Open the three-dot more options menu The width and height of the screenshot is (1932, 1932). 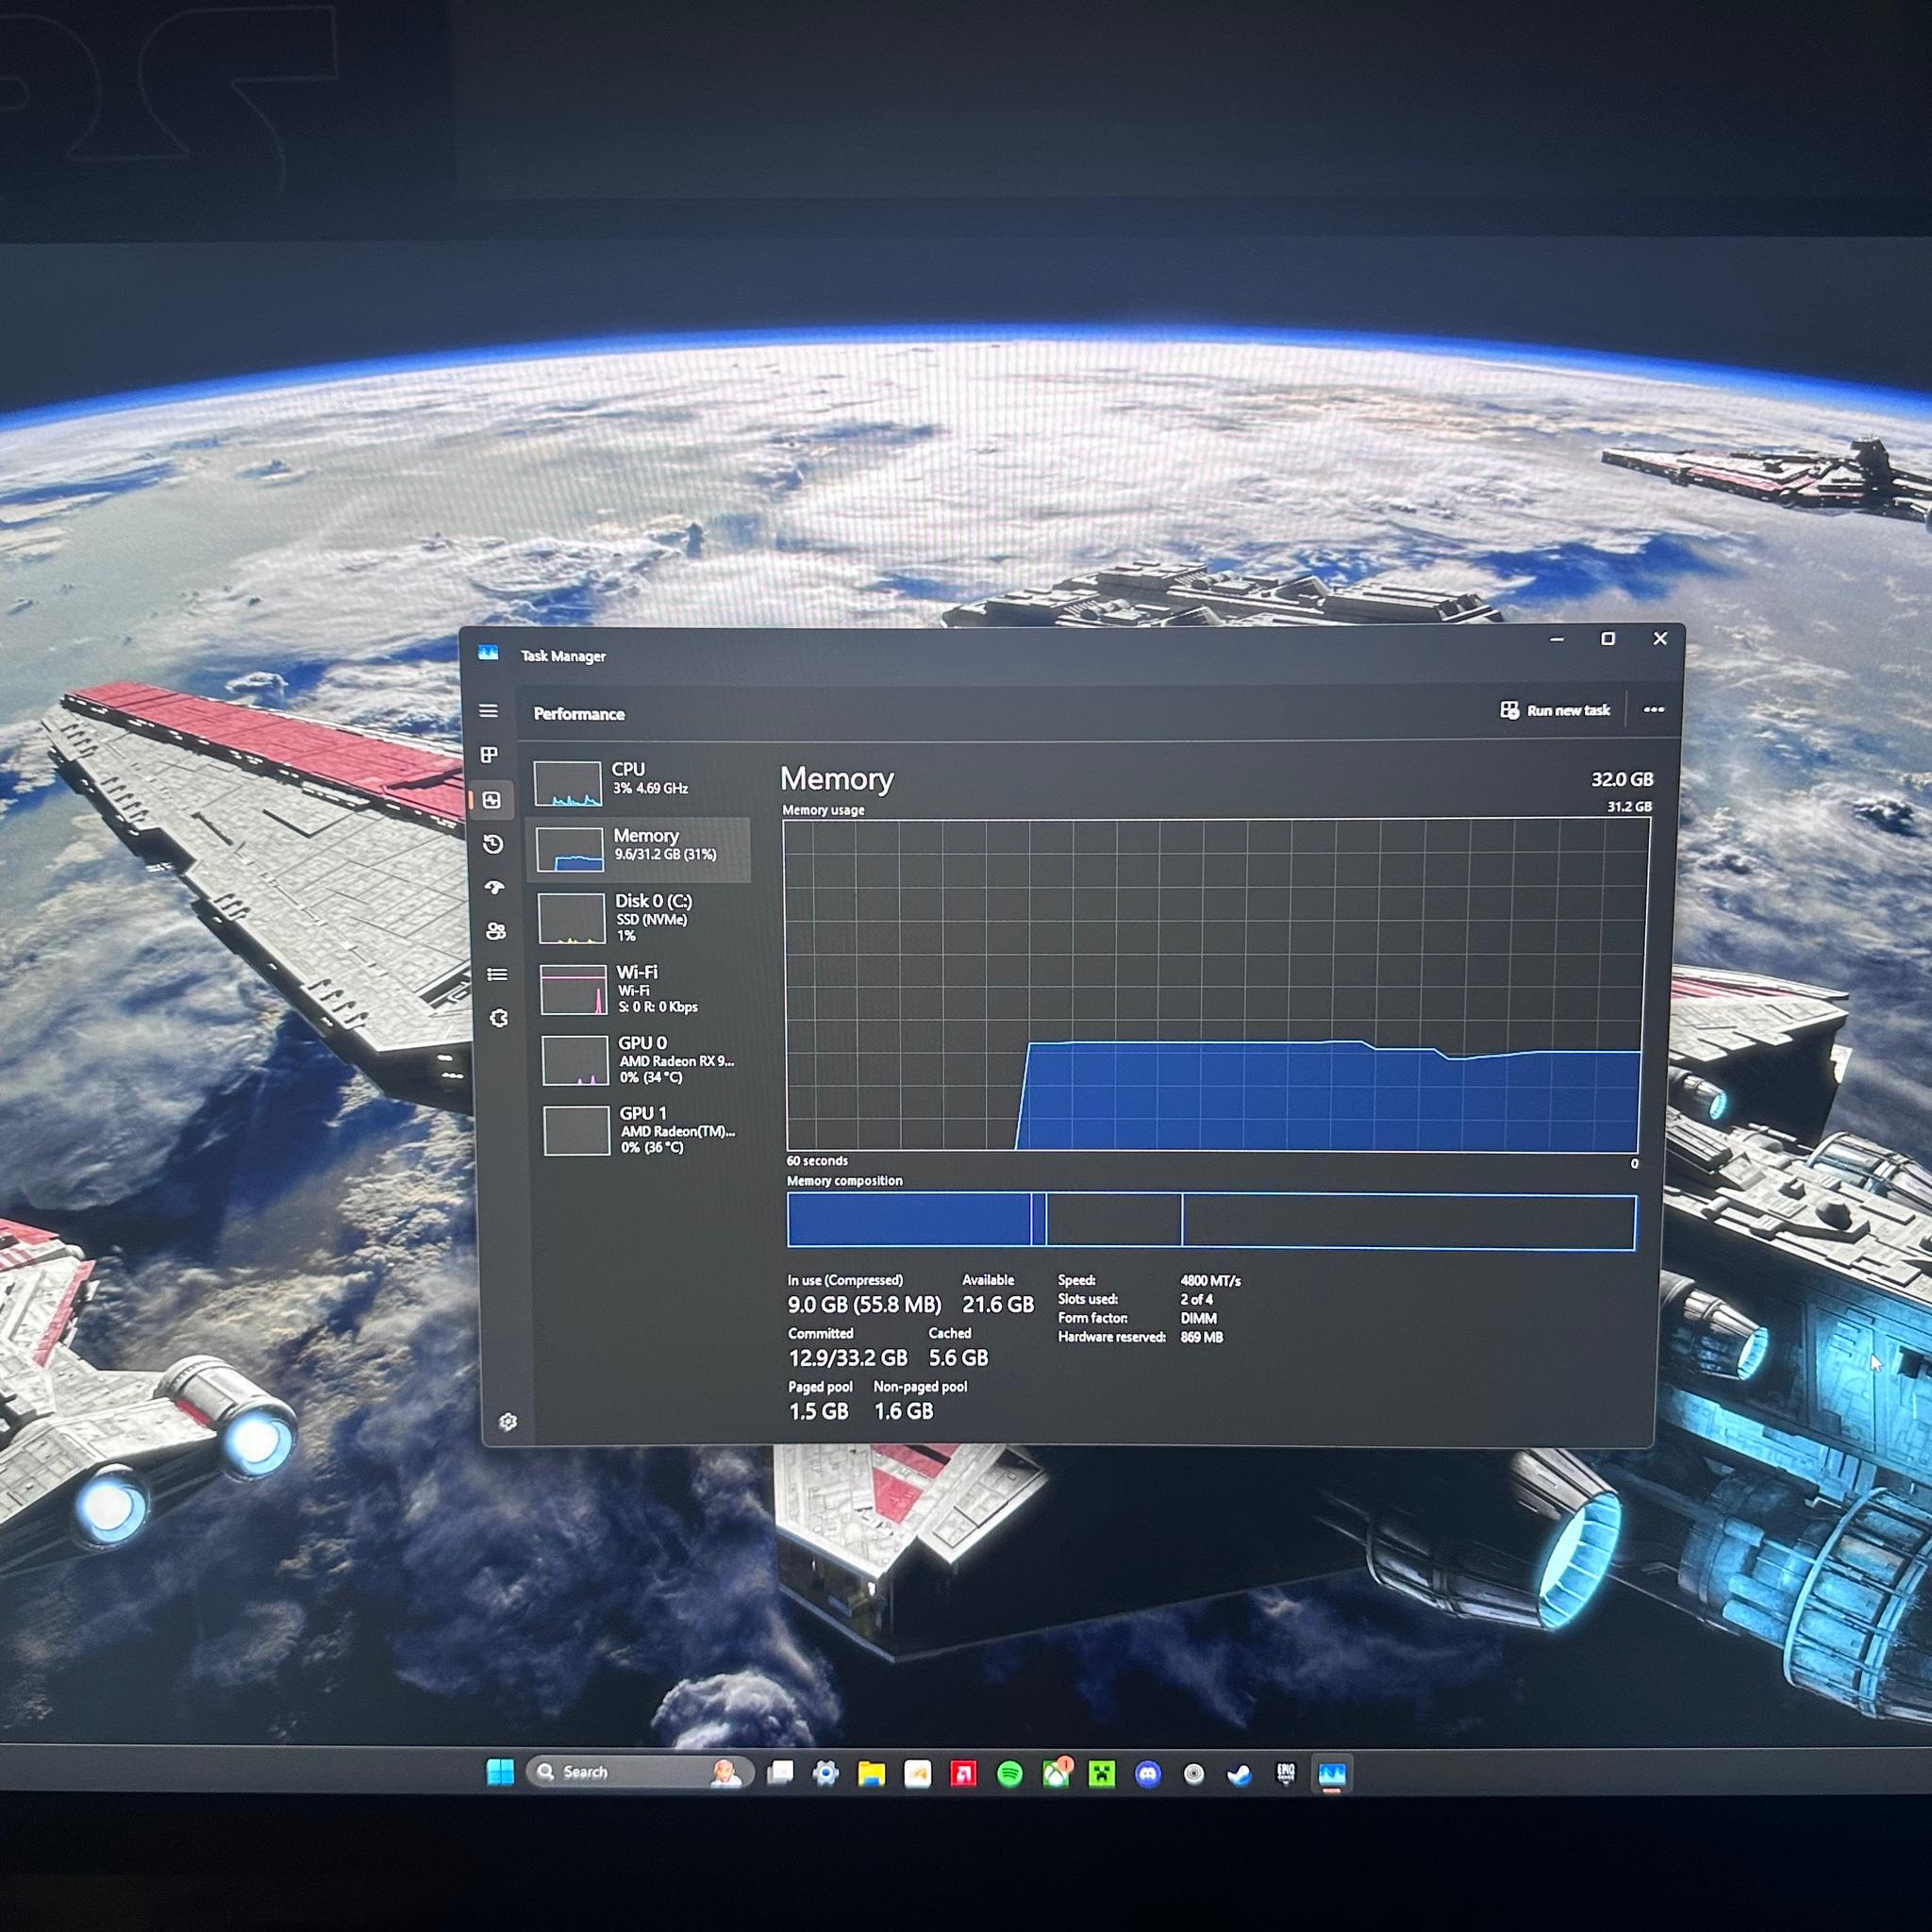pyautogui.click(x=1654, y=709)
